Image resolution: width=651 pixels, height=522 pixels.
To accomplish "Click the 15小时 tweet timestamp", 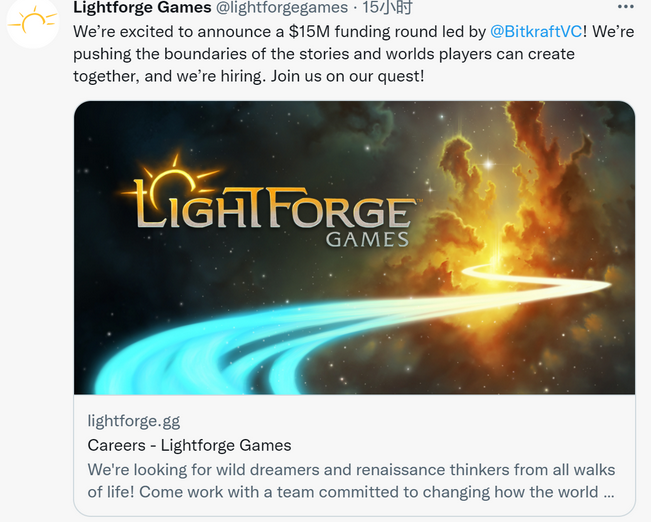I will (x=387, y=7).
